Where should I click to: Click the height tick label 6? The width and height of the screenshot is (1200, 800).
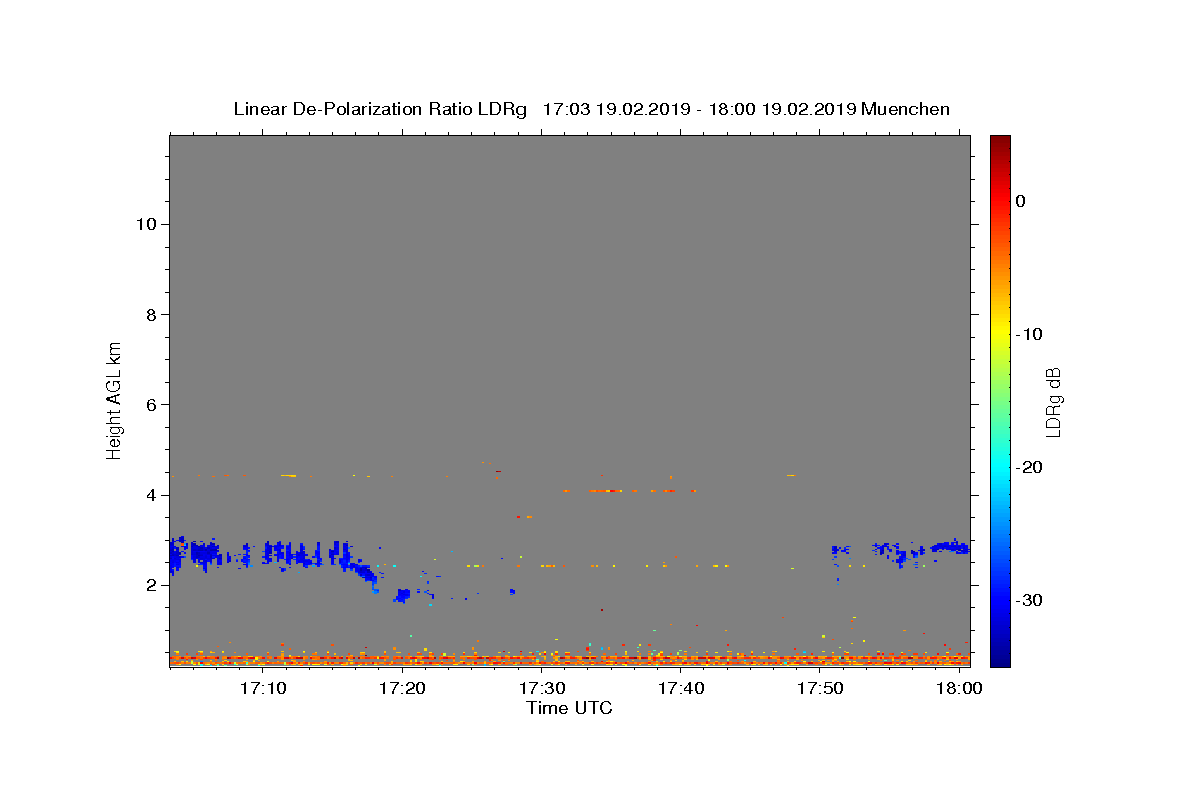151,404
